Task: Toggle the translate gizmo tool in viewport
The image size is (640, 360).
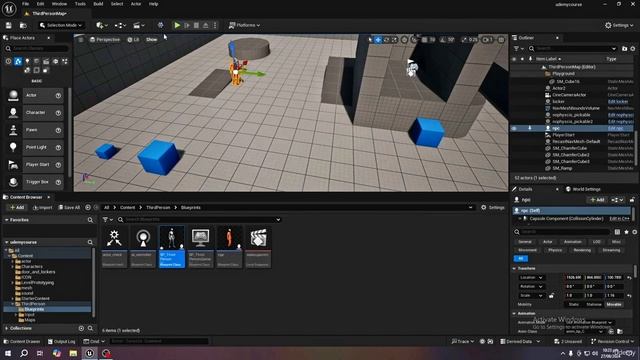Action: [x=378, y=40]
